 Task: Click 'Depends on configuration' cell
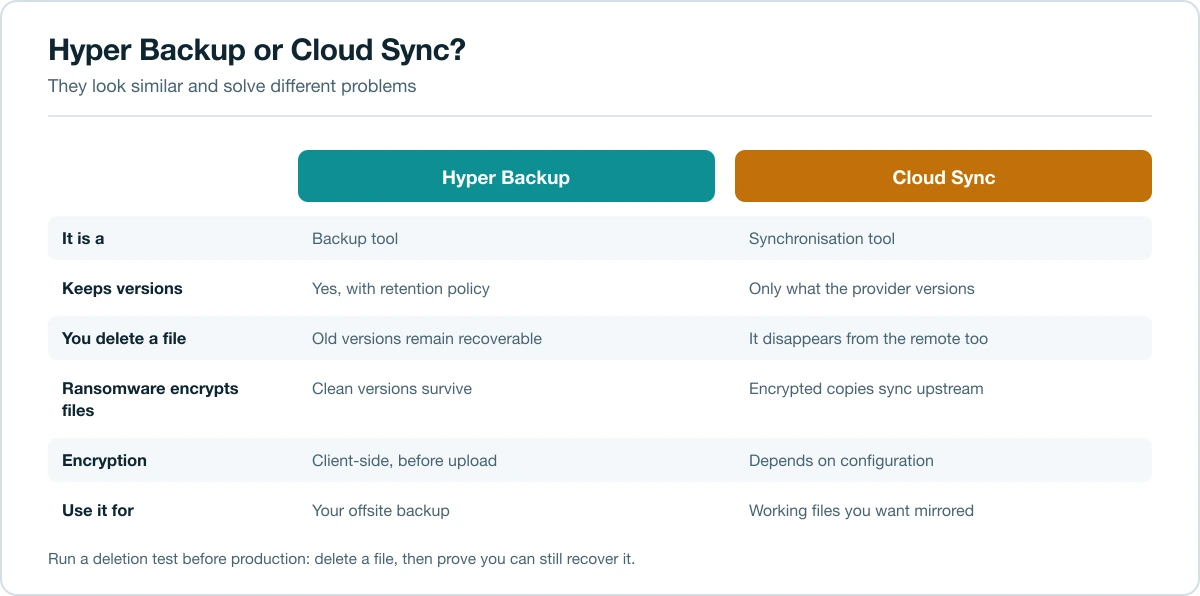pyautogui.click(x=841, y=461)
